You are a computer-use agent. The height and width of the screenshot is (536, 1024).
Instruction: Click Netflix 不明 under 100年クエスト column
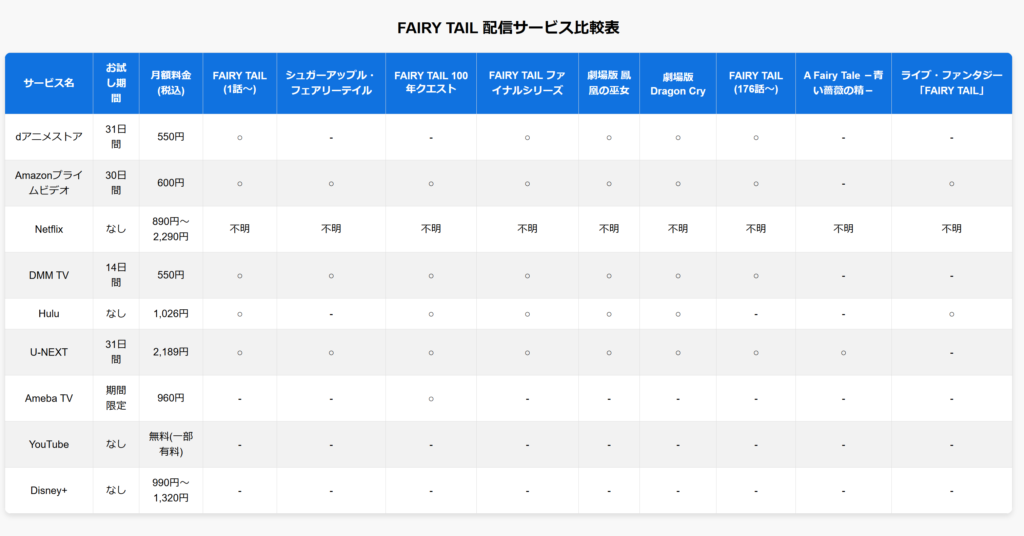[x=431, y=229]
